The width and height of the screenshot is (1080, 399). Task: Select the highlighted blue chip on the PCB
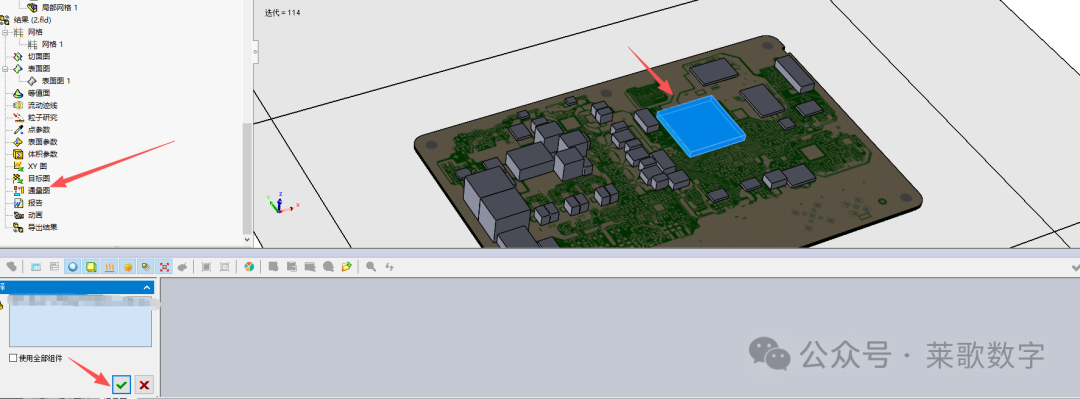pos(700,126)
